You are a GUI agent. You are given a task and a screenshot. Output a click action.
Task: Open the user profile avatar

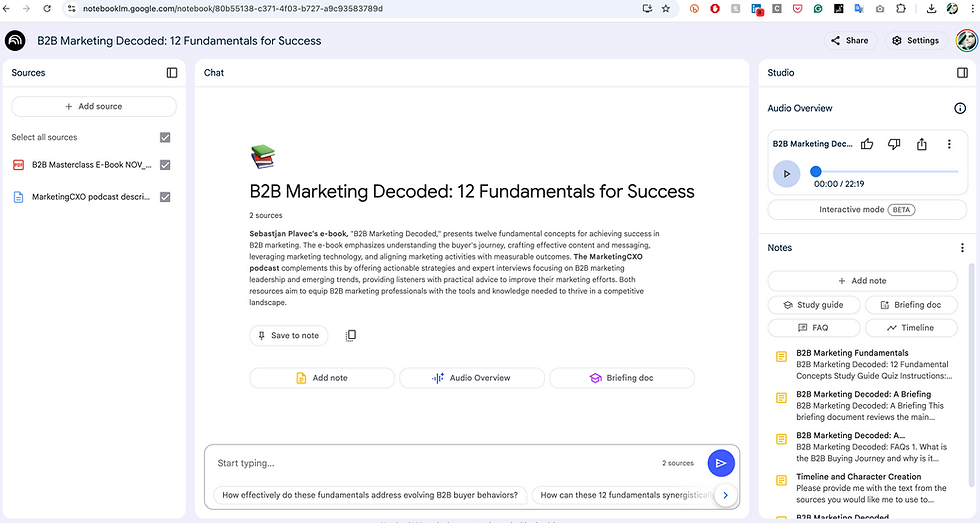point(966,41)
